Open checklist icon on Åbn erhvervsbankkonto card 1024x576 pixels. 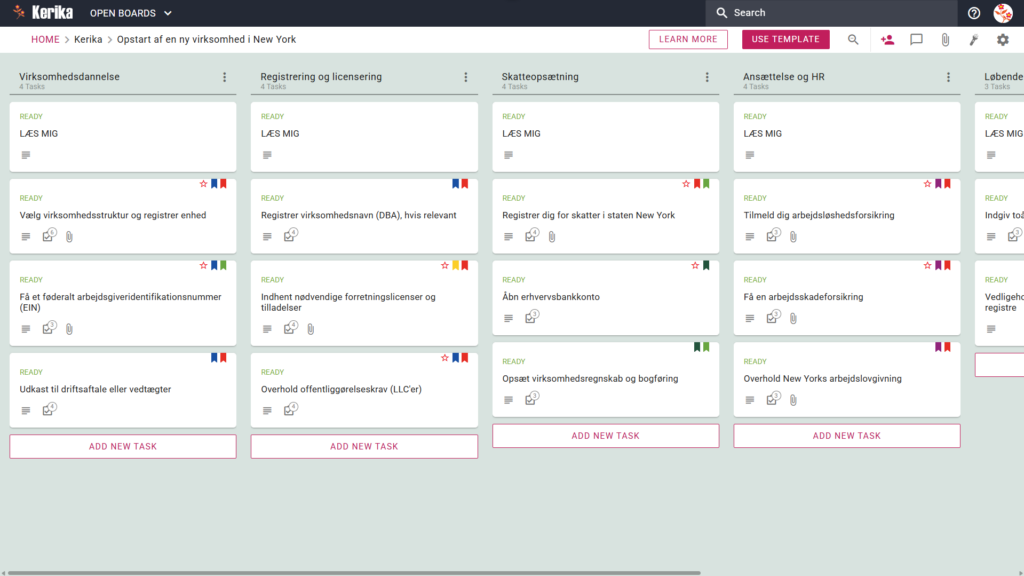531,317
